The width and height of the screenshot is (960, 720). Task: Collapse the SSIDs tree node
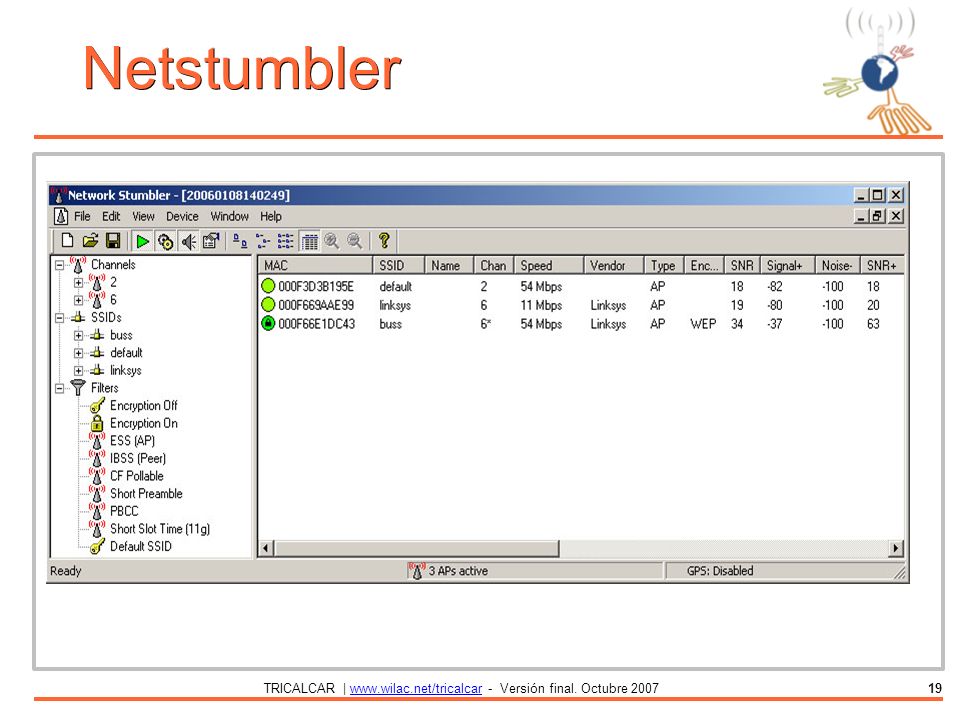coord(59,318)
